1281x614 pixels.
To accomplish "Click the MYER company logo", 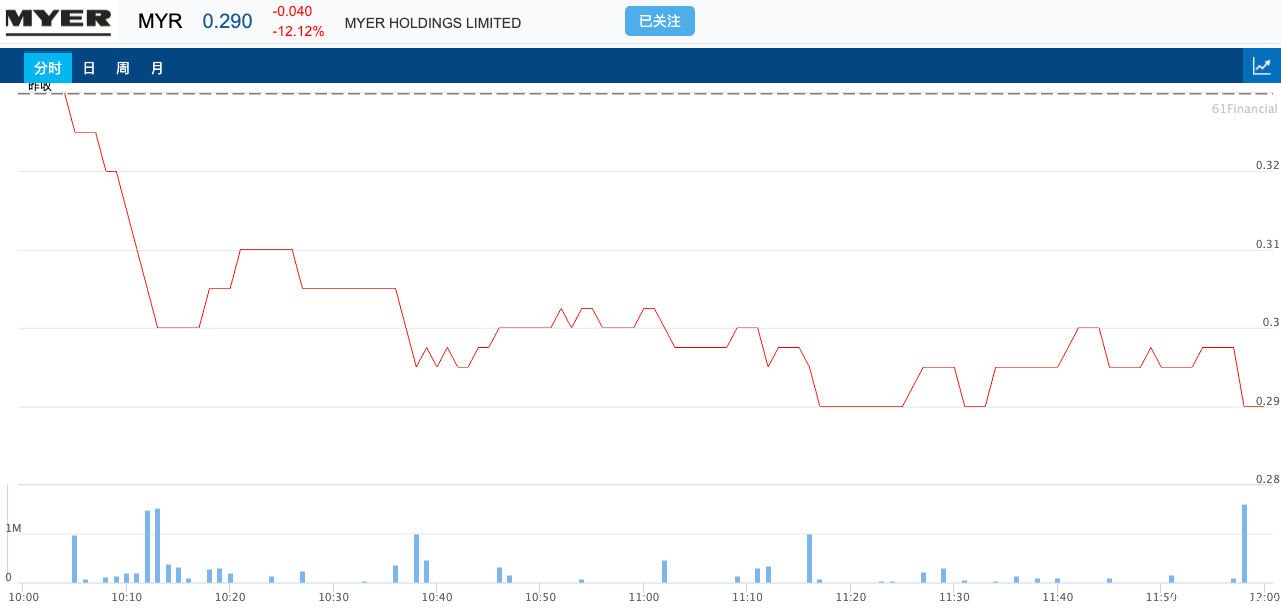I will click(58, 21).
